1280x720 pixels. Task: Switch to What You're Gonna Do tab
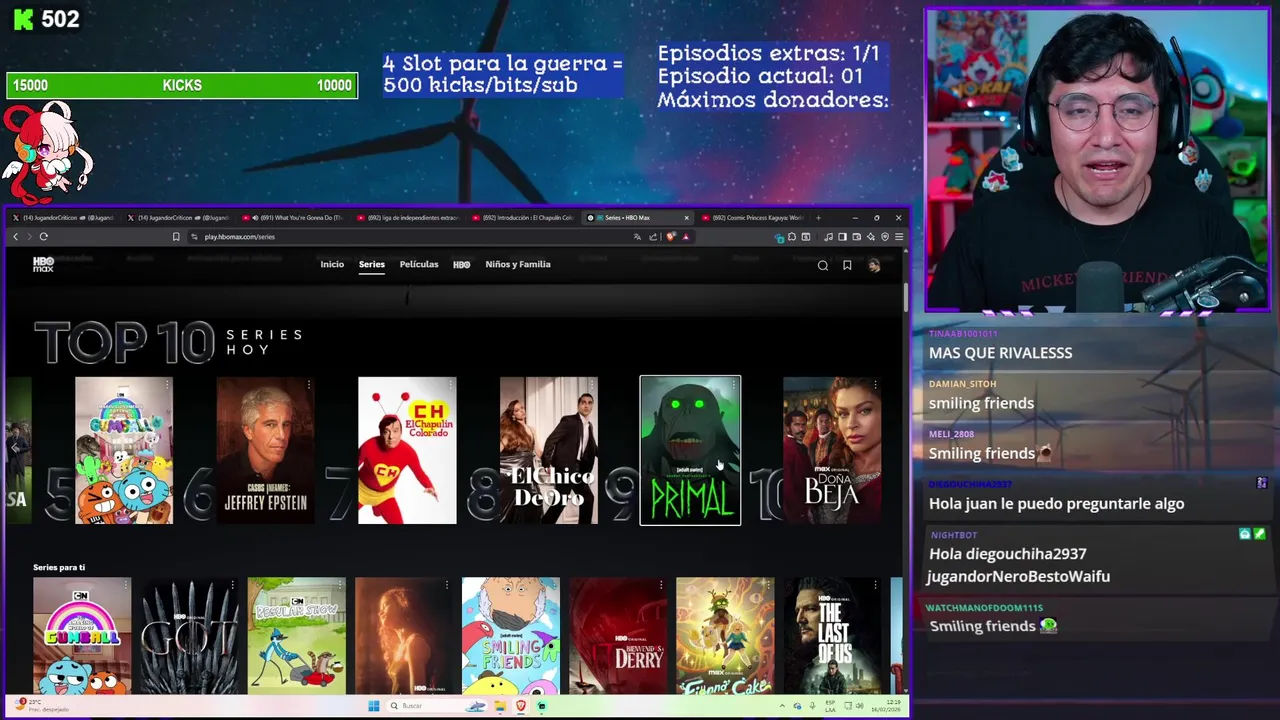point(295,217)
